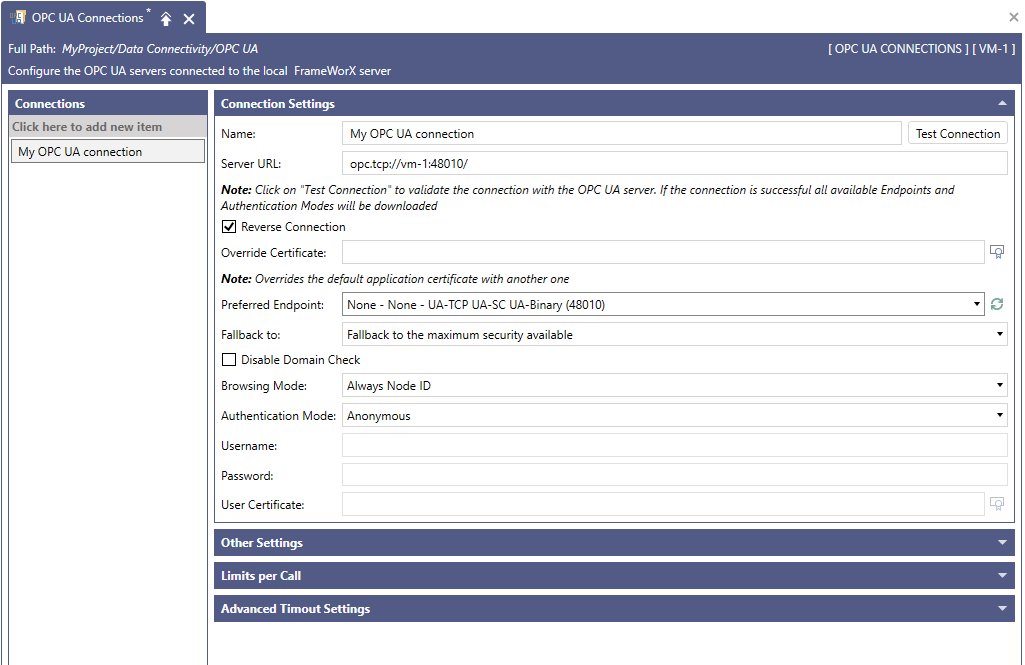Viewport: 1025px width, 665px height.
Task: Close the OPC UA Connections tab
Action: (x=189, y=19)
